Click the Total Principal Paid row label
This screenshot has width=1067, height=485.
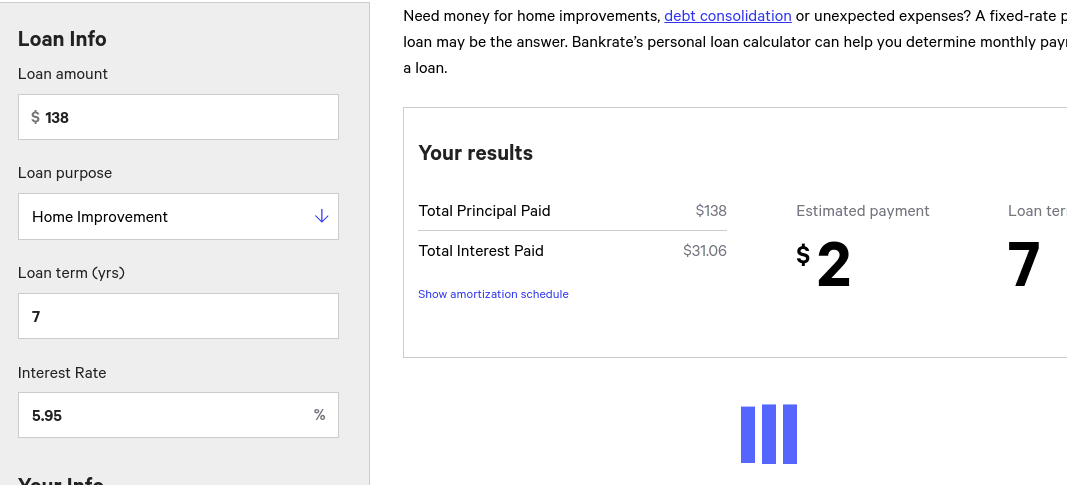coord(485,211)
